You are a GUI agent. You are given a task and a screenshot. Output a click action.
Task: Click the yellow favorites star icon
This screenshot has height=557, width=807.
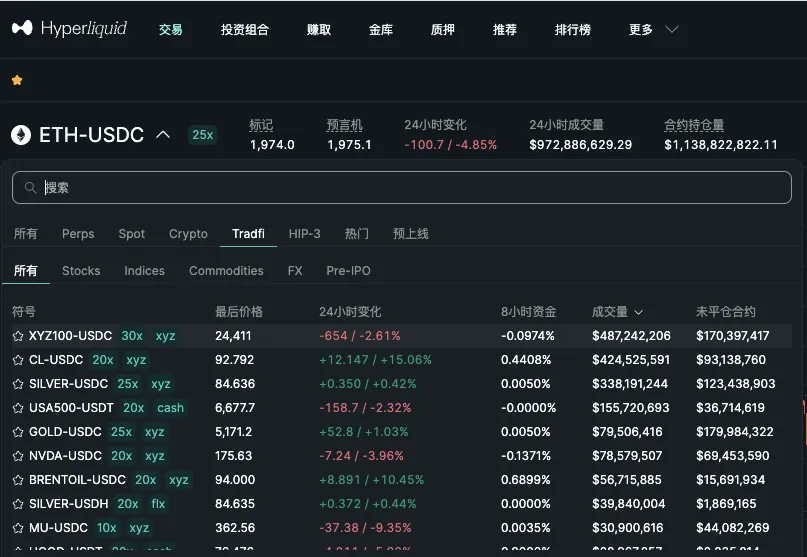point(17,80)
